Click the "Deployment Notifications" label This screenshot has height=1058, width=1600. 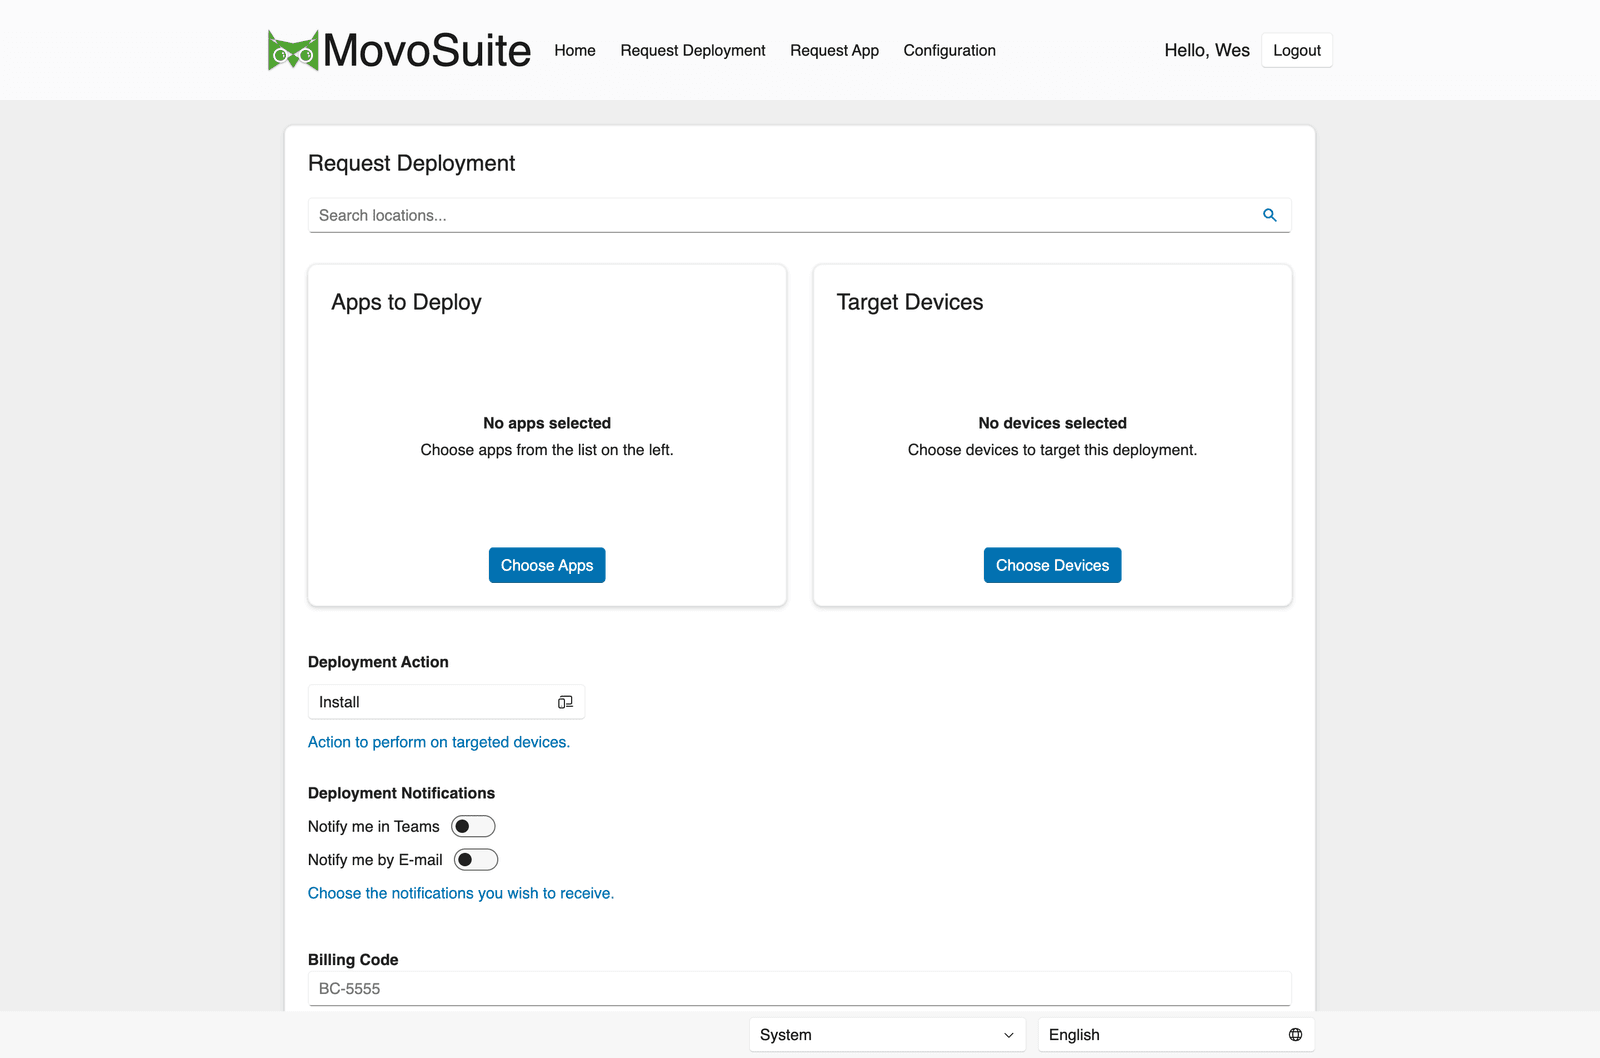[x=401, y=793]
